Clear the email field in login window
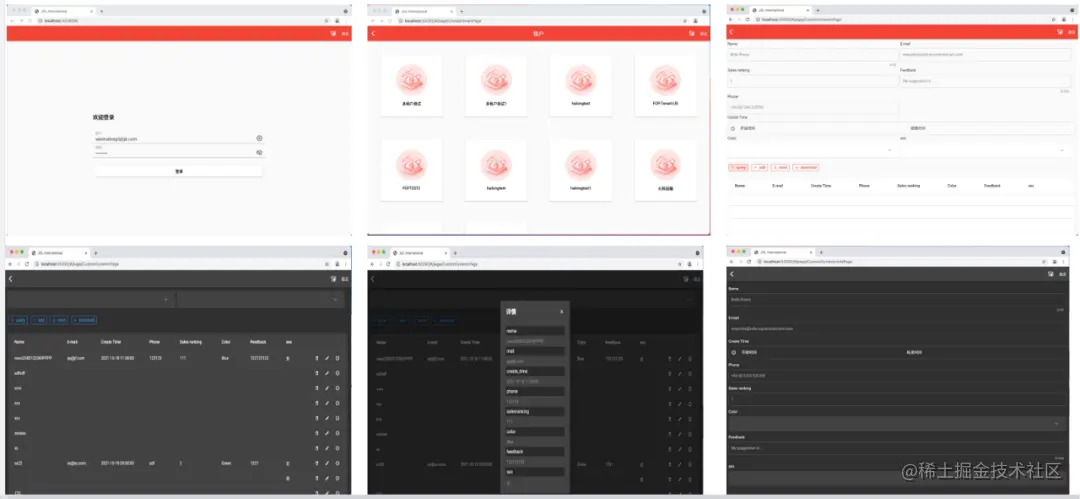The width and height of the screenshot is (1080, 499). [x=260, y=138]
